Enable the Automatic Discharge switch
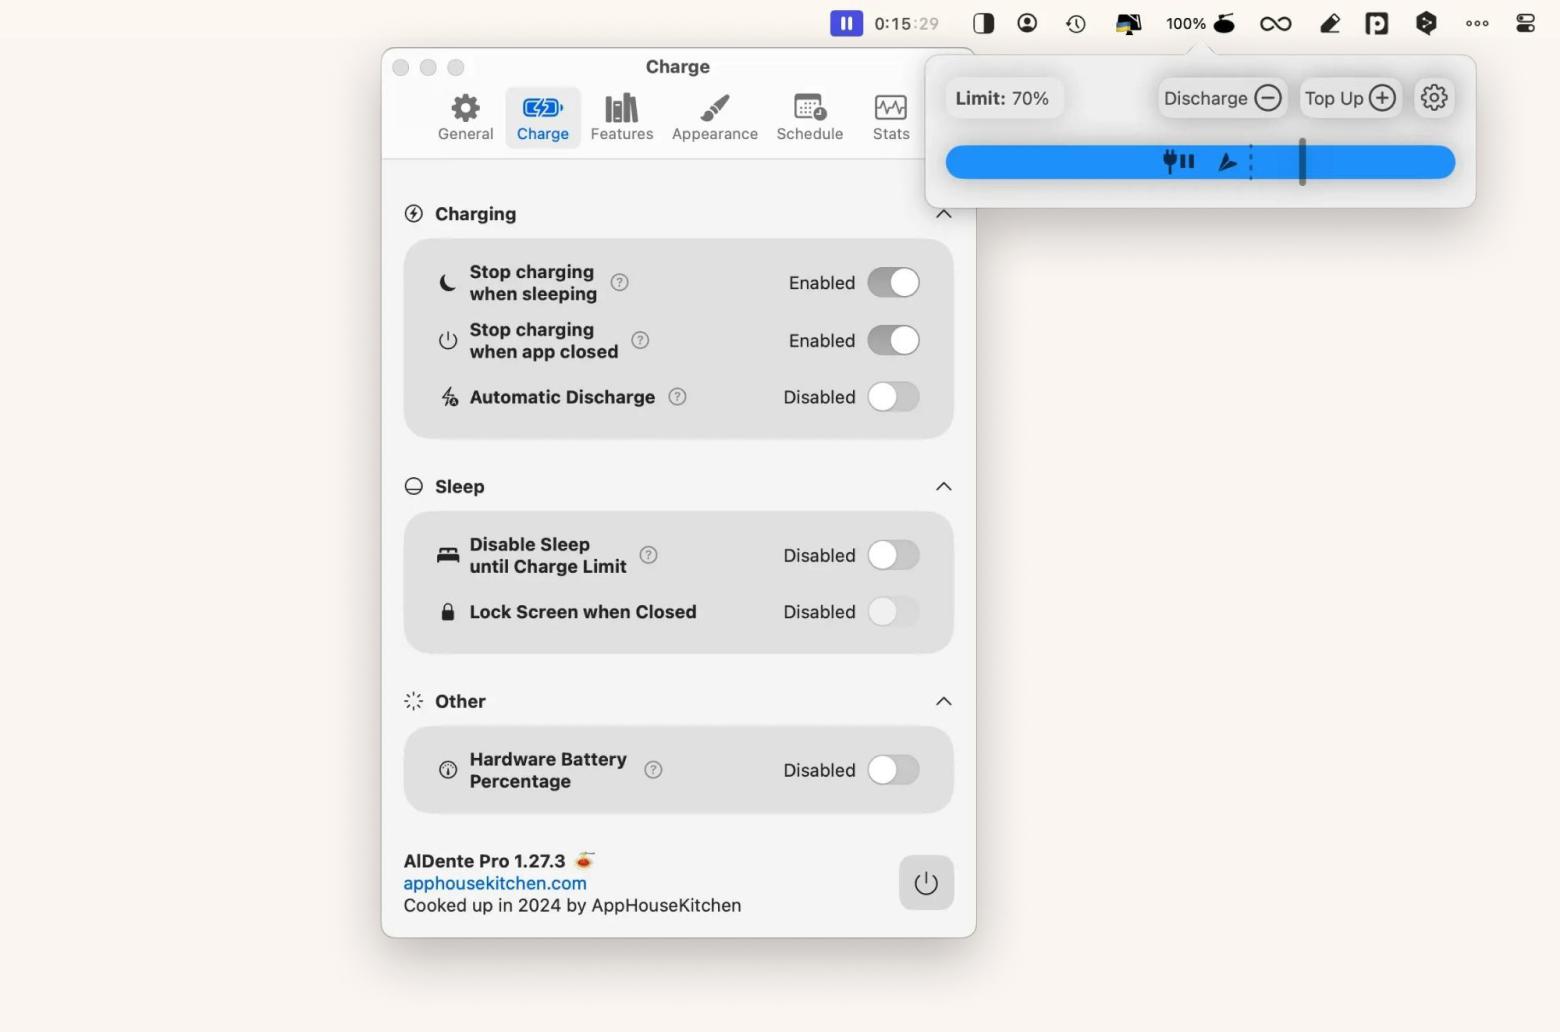Image resolution: width=1560 pixels, height=1032 pixels. click(x=893, y=397)
